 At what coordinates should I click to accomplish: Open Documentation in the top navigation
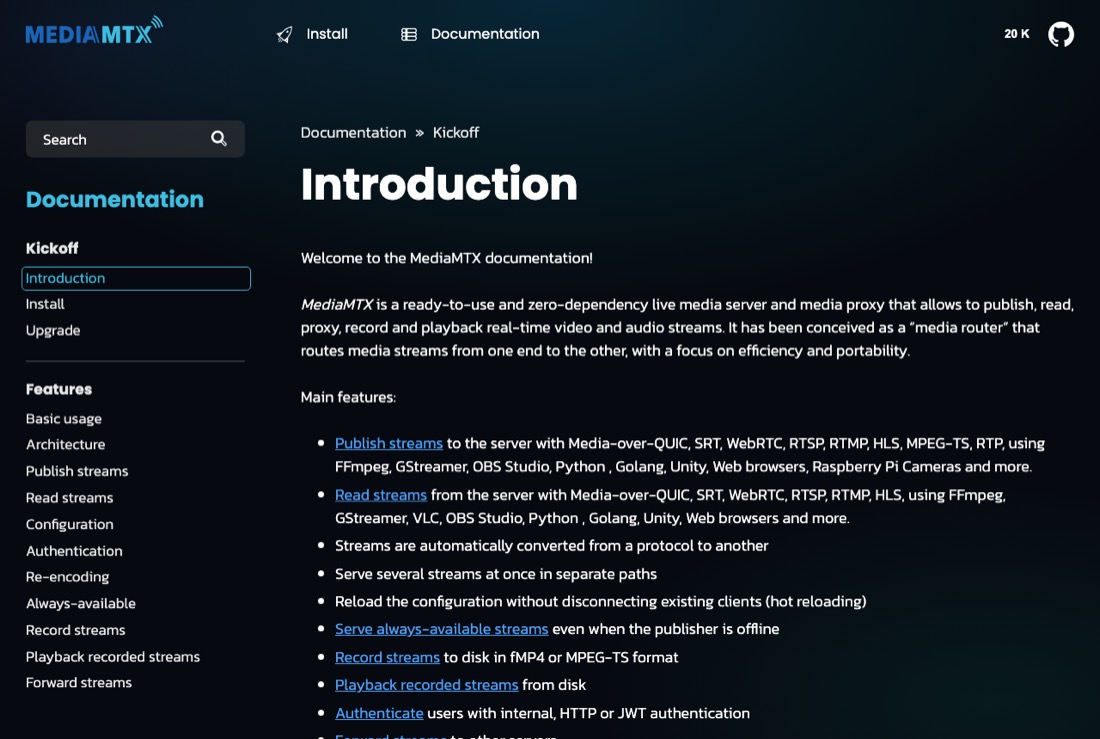tap(485, 34)
